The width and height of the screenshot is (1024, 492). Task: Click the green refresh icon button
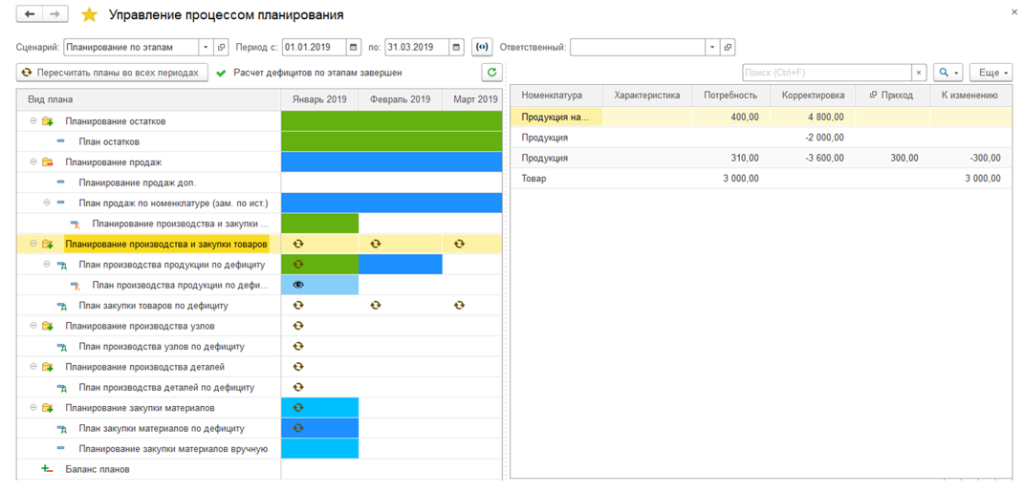(490, 72)
